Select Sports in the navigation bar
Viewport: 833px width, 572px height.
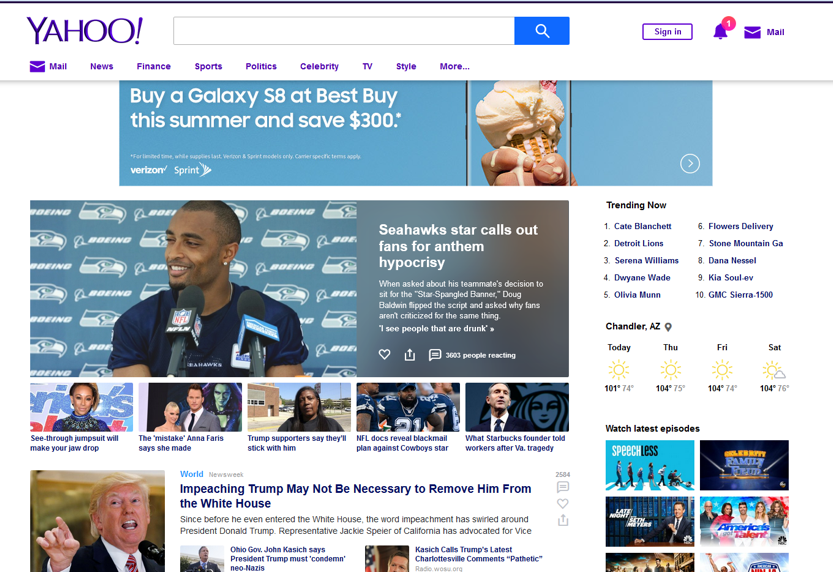click(x=208, y=67)
